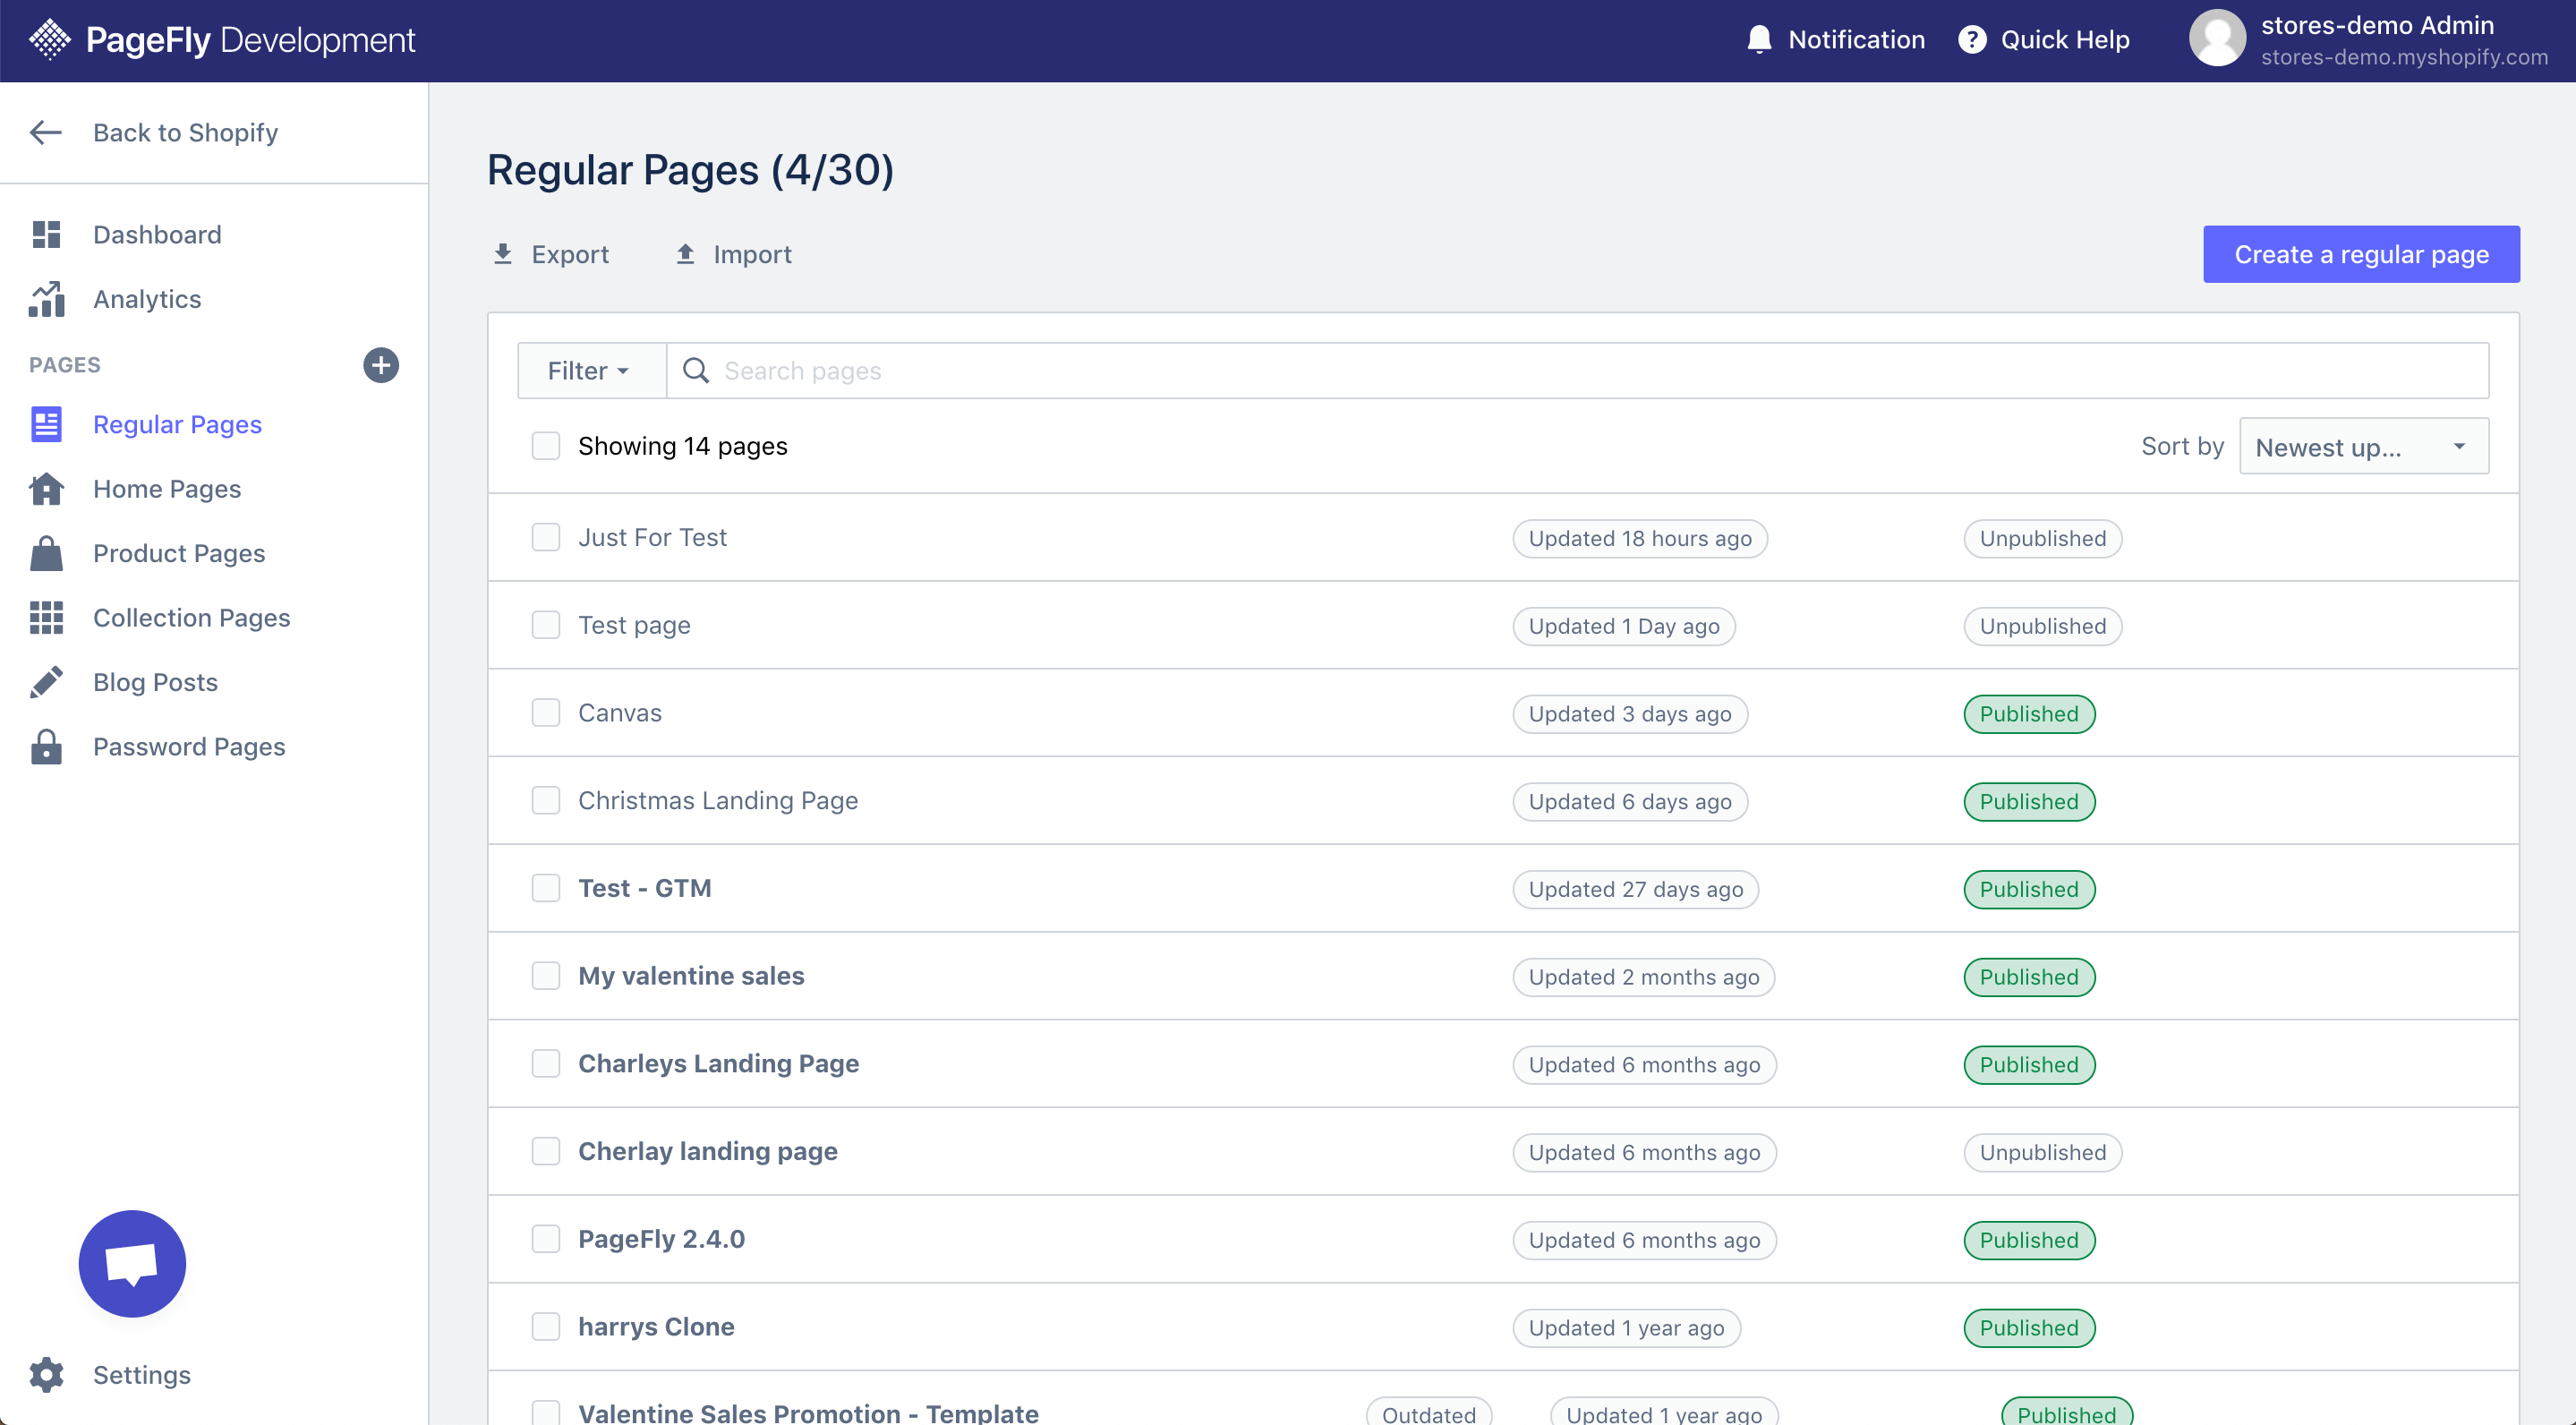Screen dimensions: 2576x1425
Task: Select Regular Pages in the sidebar
Action: click(x=177, y=424)
